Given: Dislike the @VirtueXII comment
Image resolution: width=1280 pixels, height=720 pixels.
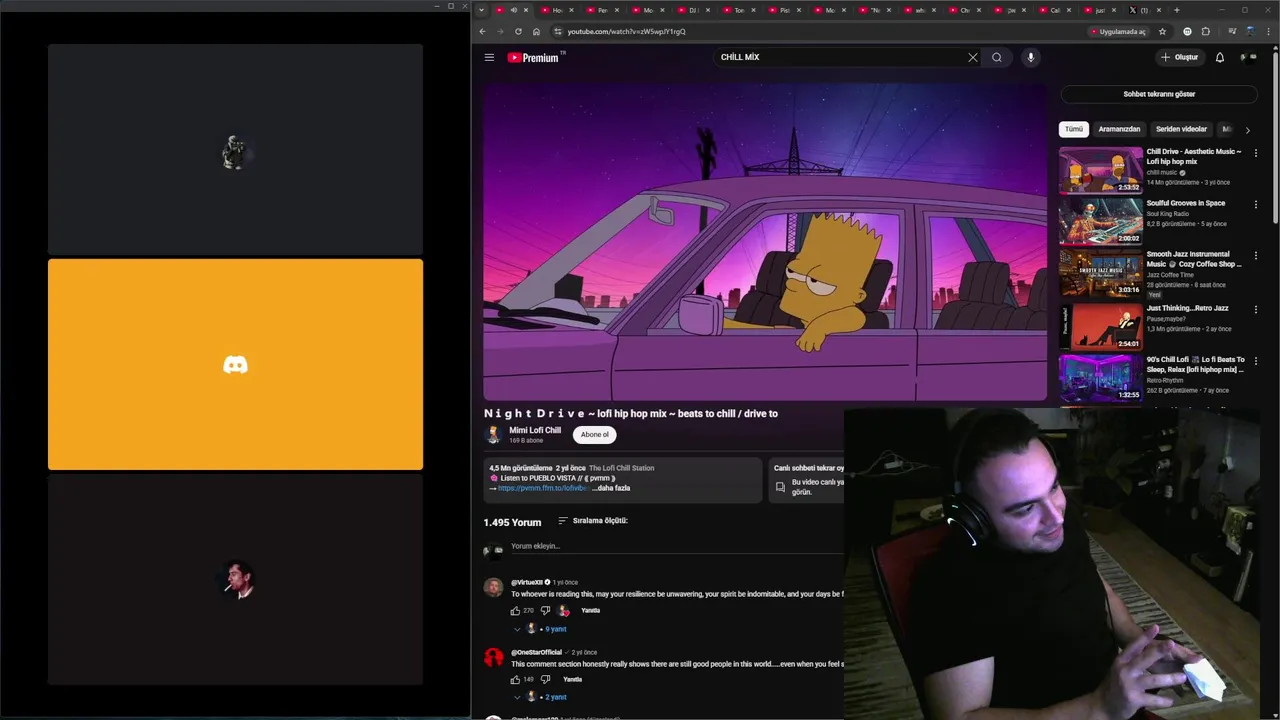Looking at the screenshot, I should tap(545, 610).
